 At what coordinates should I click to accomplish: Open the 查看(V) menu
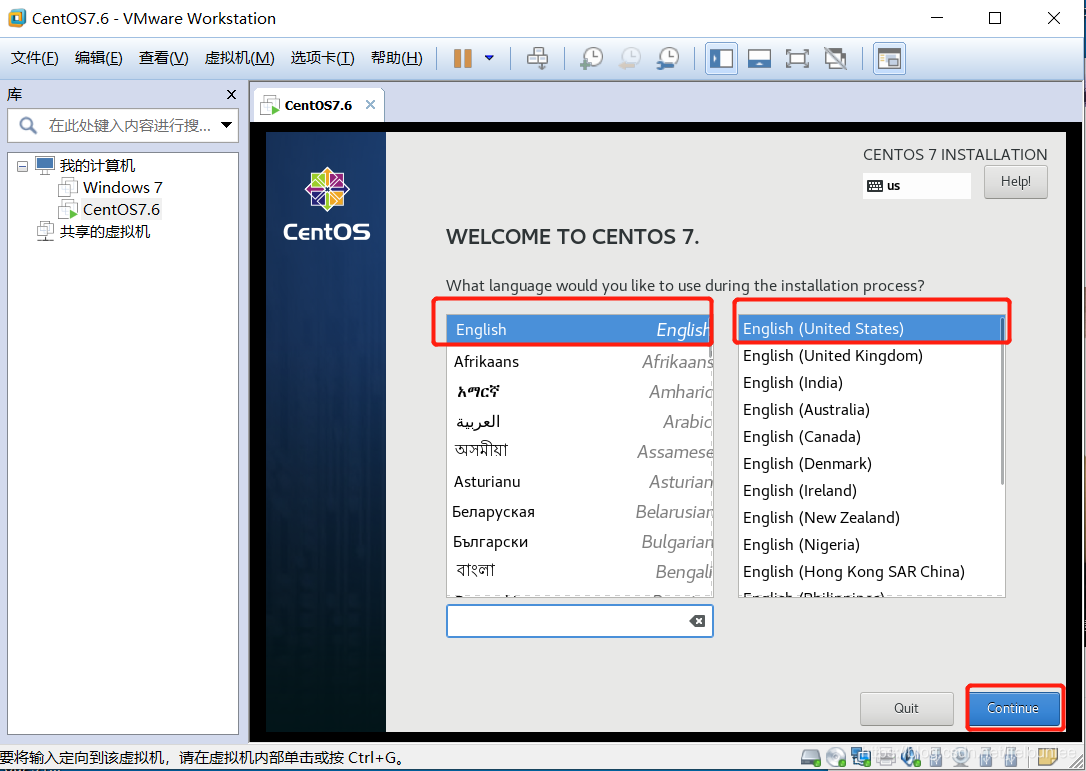coord(163,57)
